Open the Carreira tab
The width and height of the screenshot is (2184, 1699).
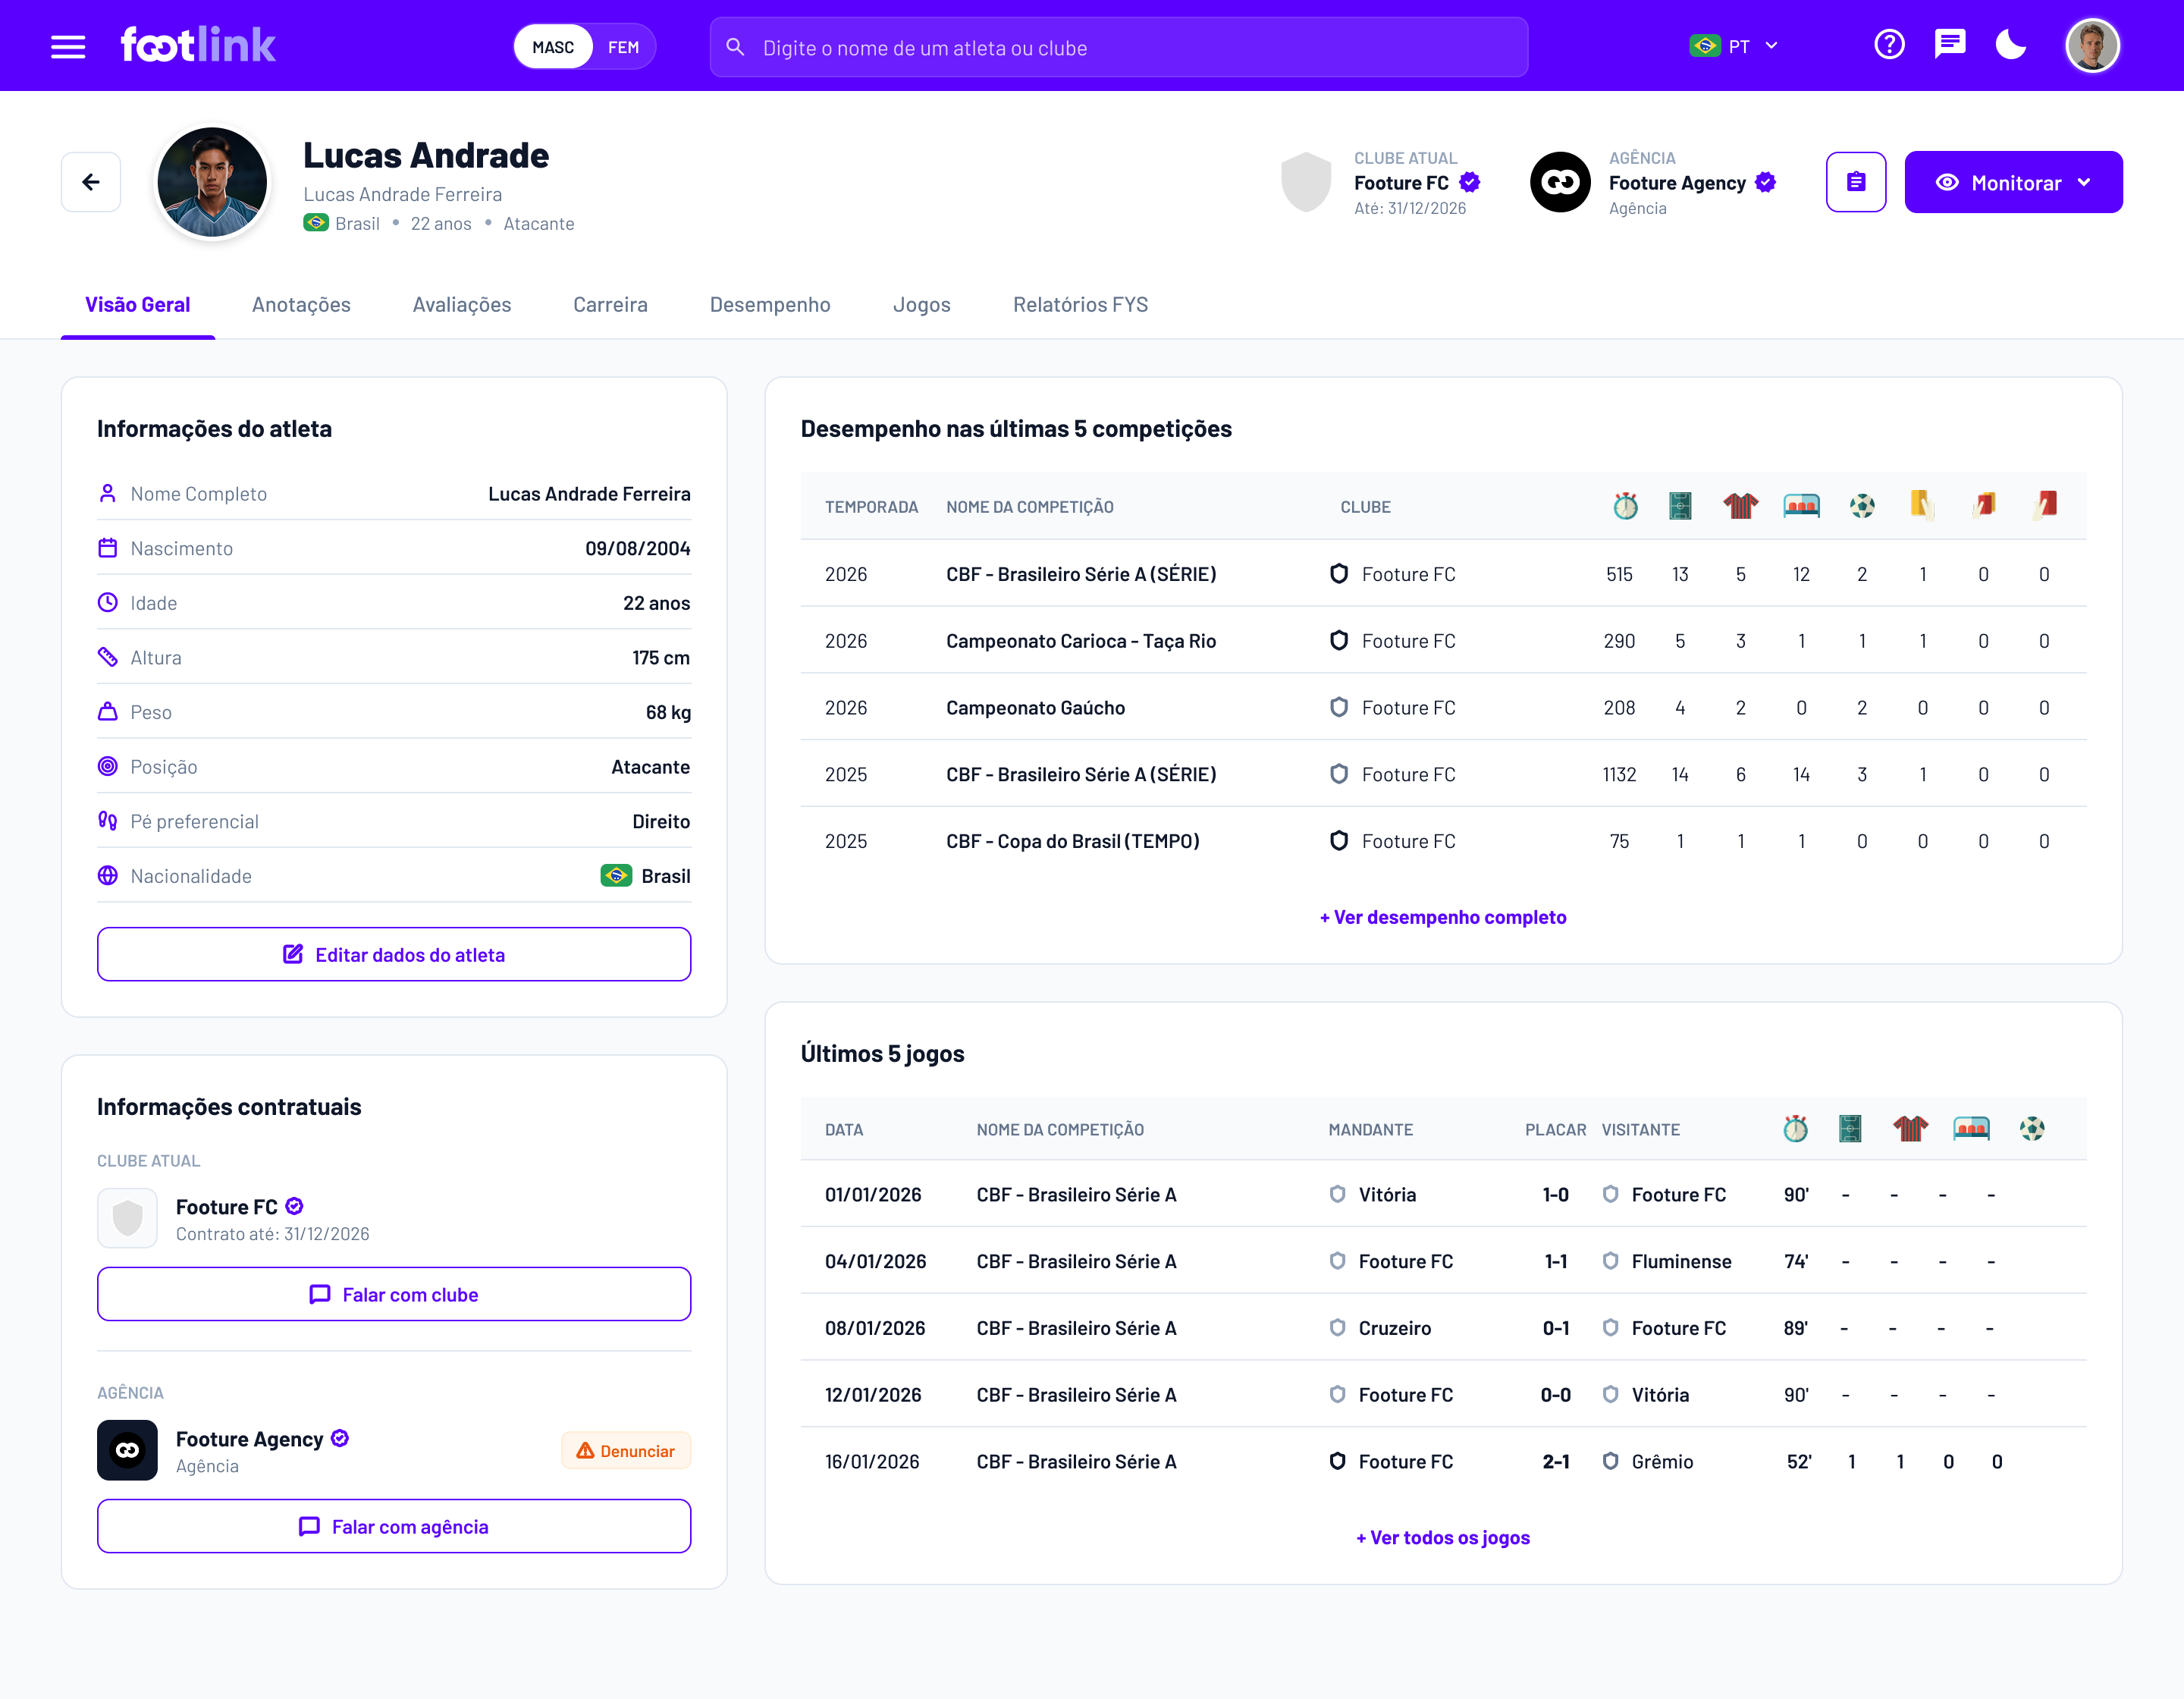(610, 305)
